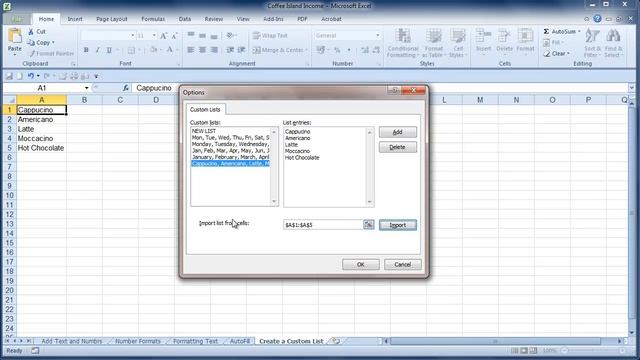
Task: Expand the Copy dropdown arrow
Action: coord(53,42)
